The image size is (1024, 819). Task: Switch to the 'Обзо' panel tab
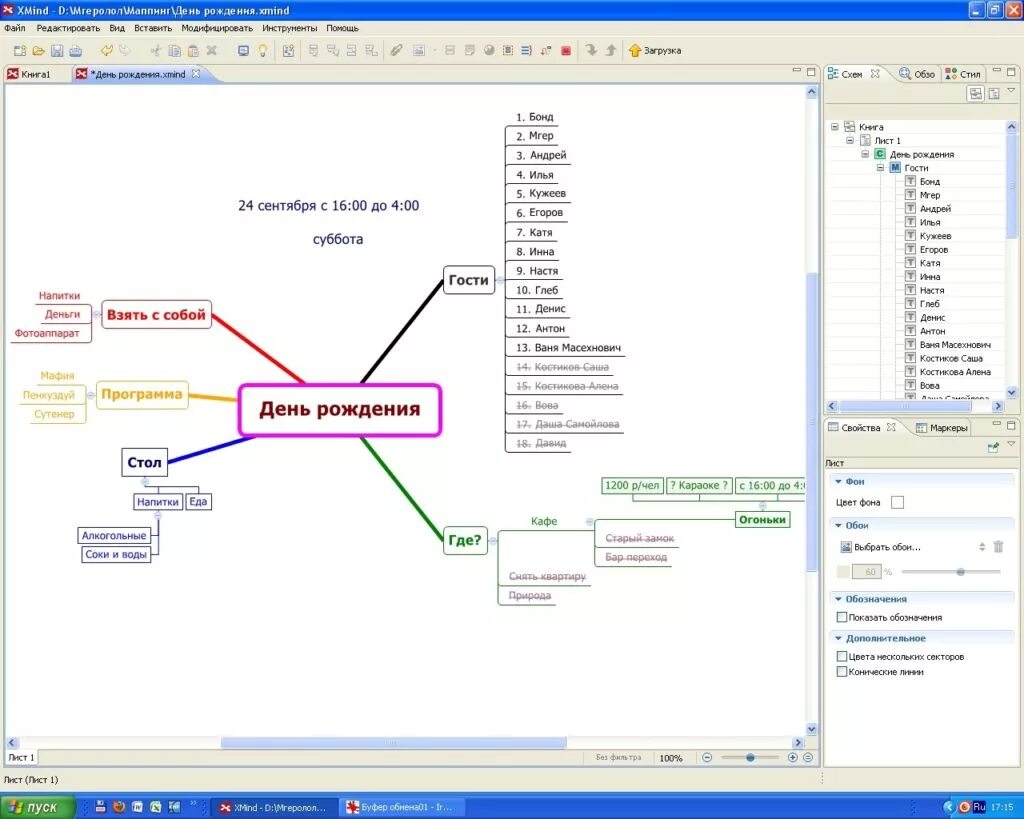click(x=917, y=74)
